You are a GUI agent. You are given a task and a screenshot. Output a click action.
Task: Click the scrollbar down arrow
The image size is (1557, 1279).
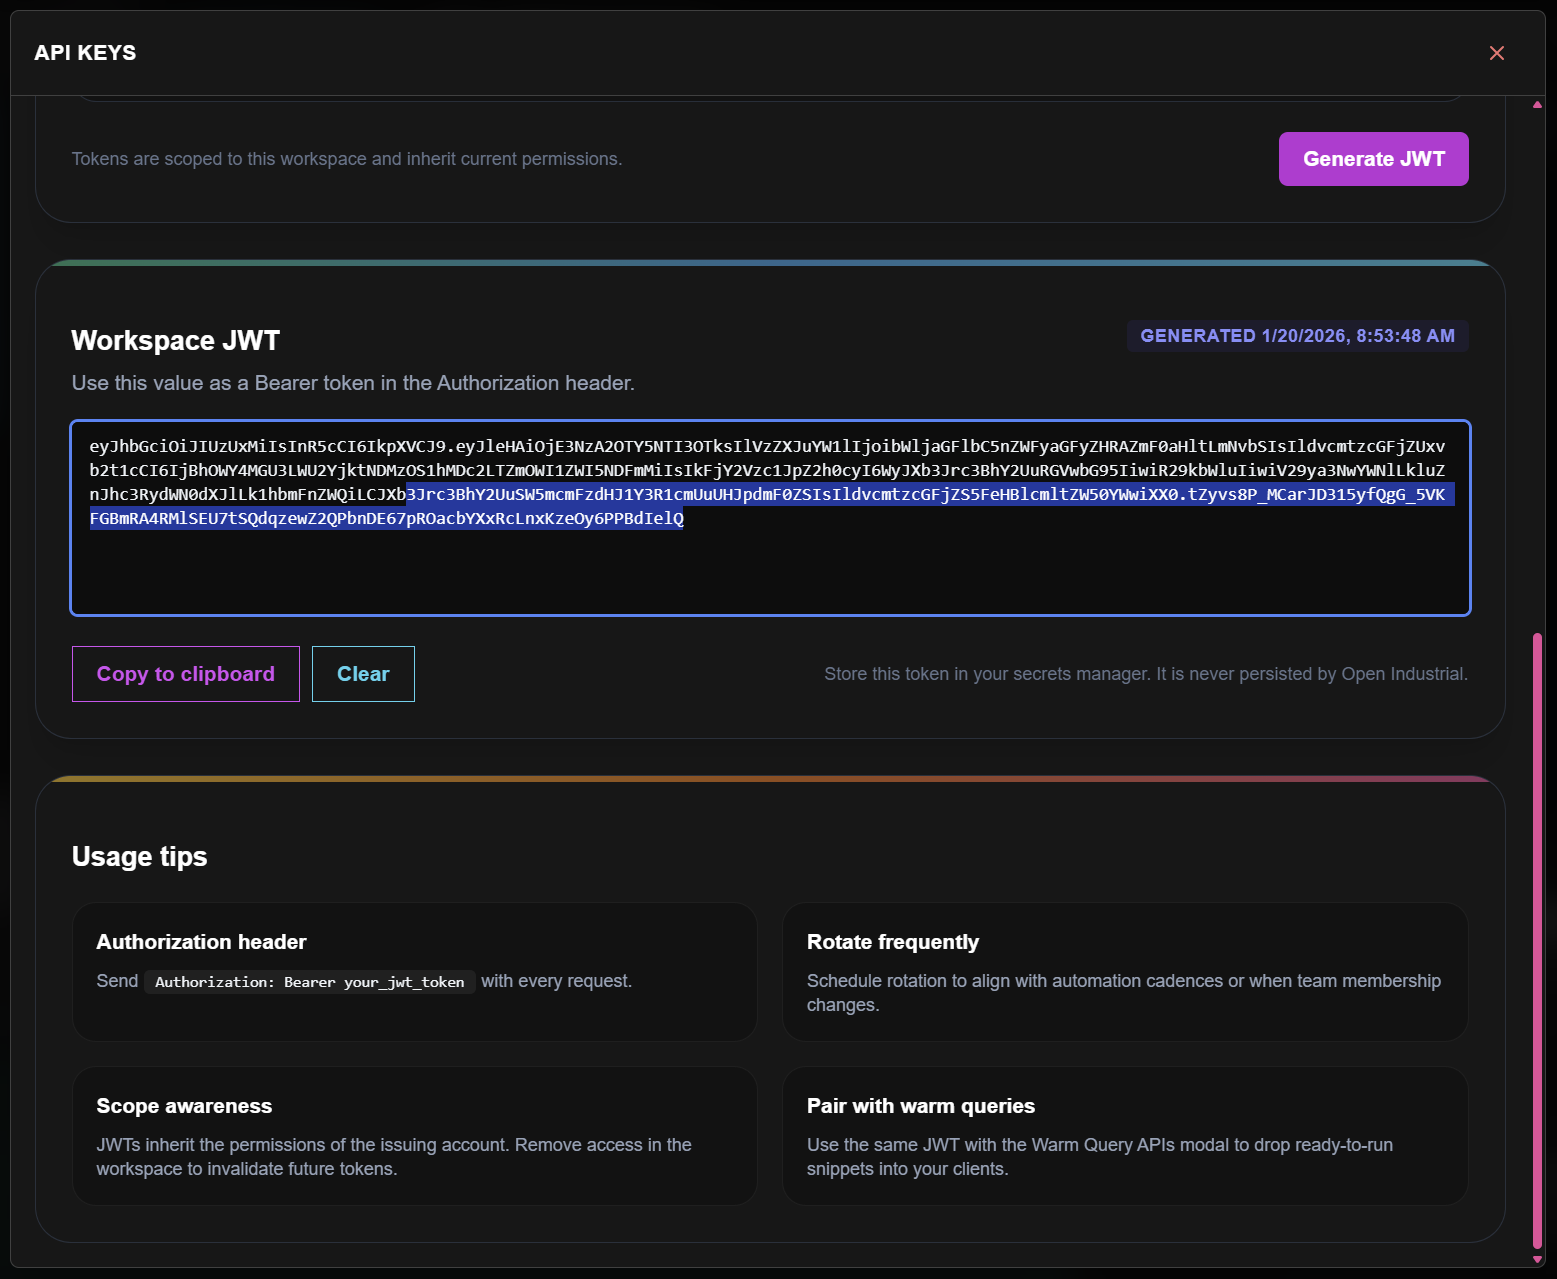point(1537,1259)
